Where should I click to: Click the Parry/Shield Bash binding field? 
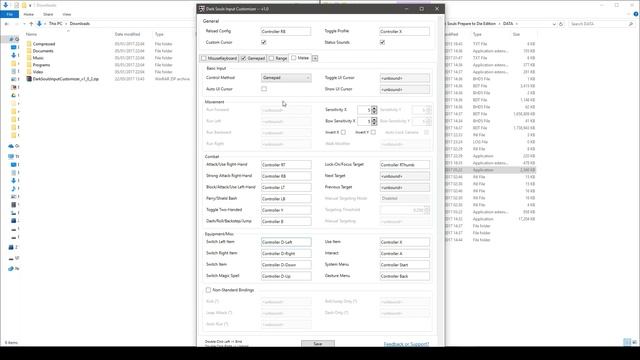pos(286,199)
